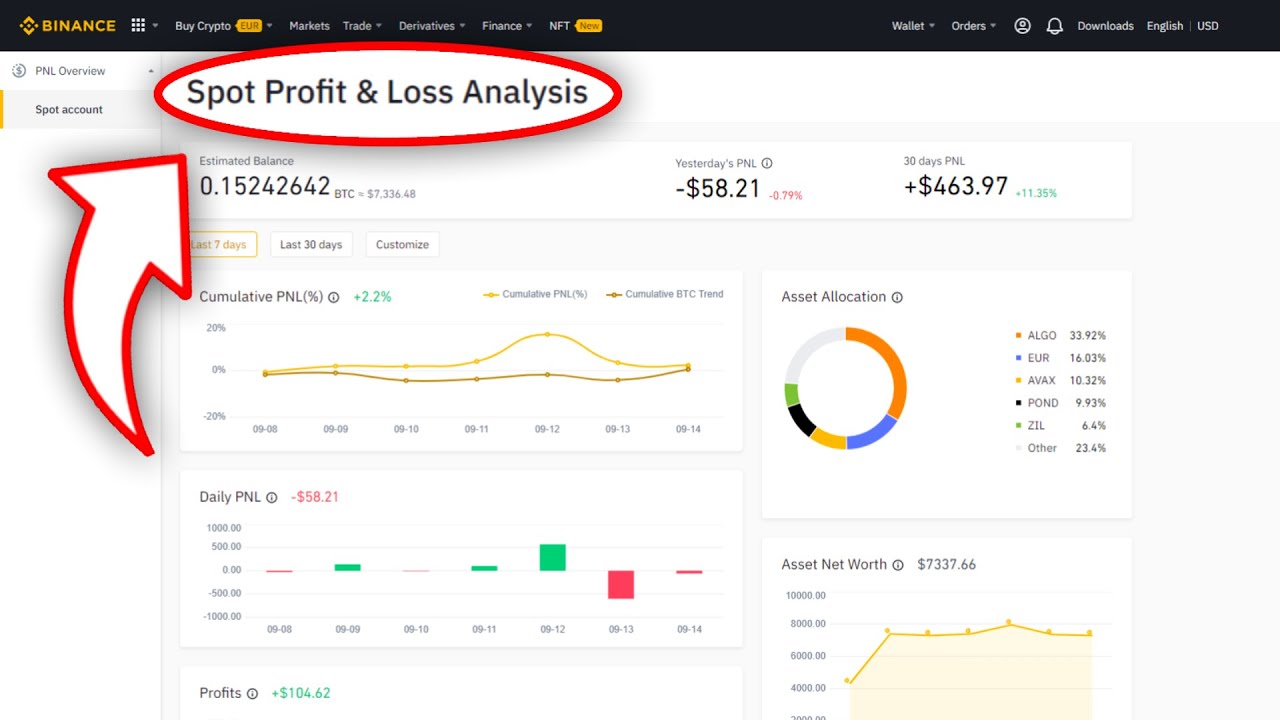Click the ZIL green color swatch
The height and width of the screenshot is (720, 1280).
(x=1018, y=426)
